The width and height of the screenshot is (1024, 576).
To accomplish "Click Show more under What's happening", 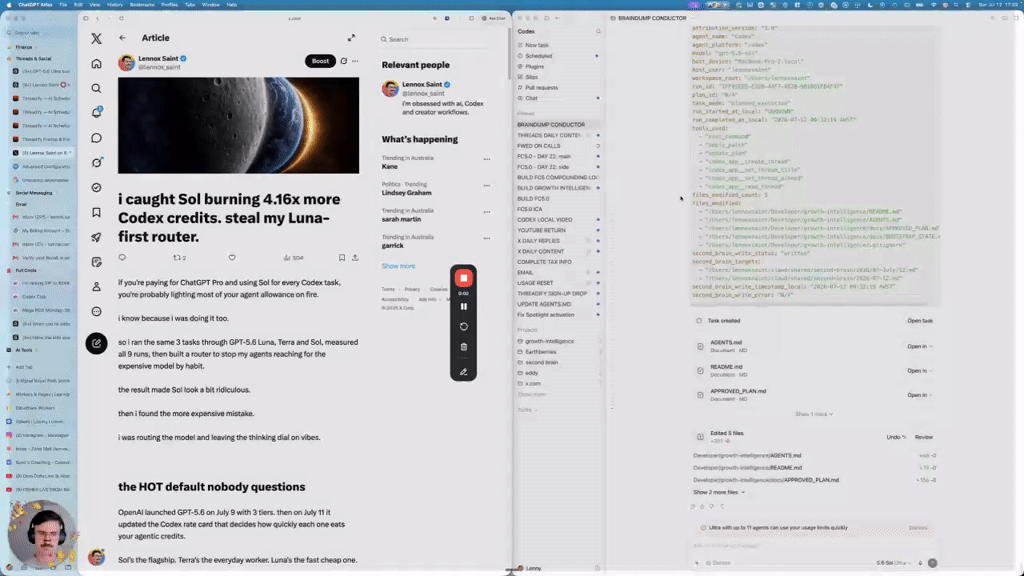I will [x=398, y=266].
